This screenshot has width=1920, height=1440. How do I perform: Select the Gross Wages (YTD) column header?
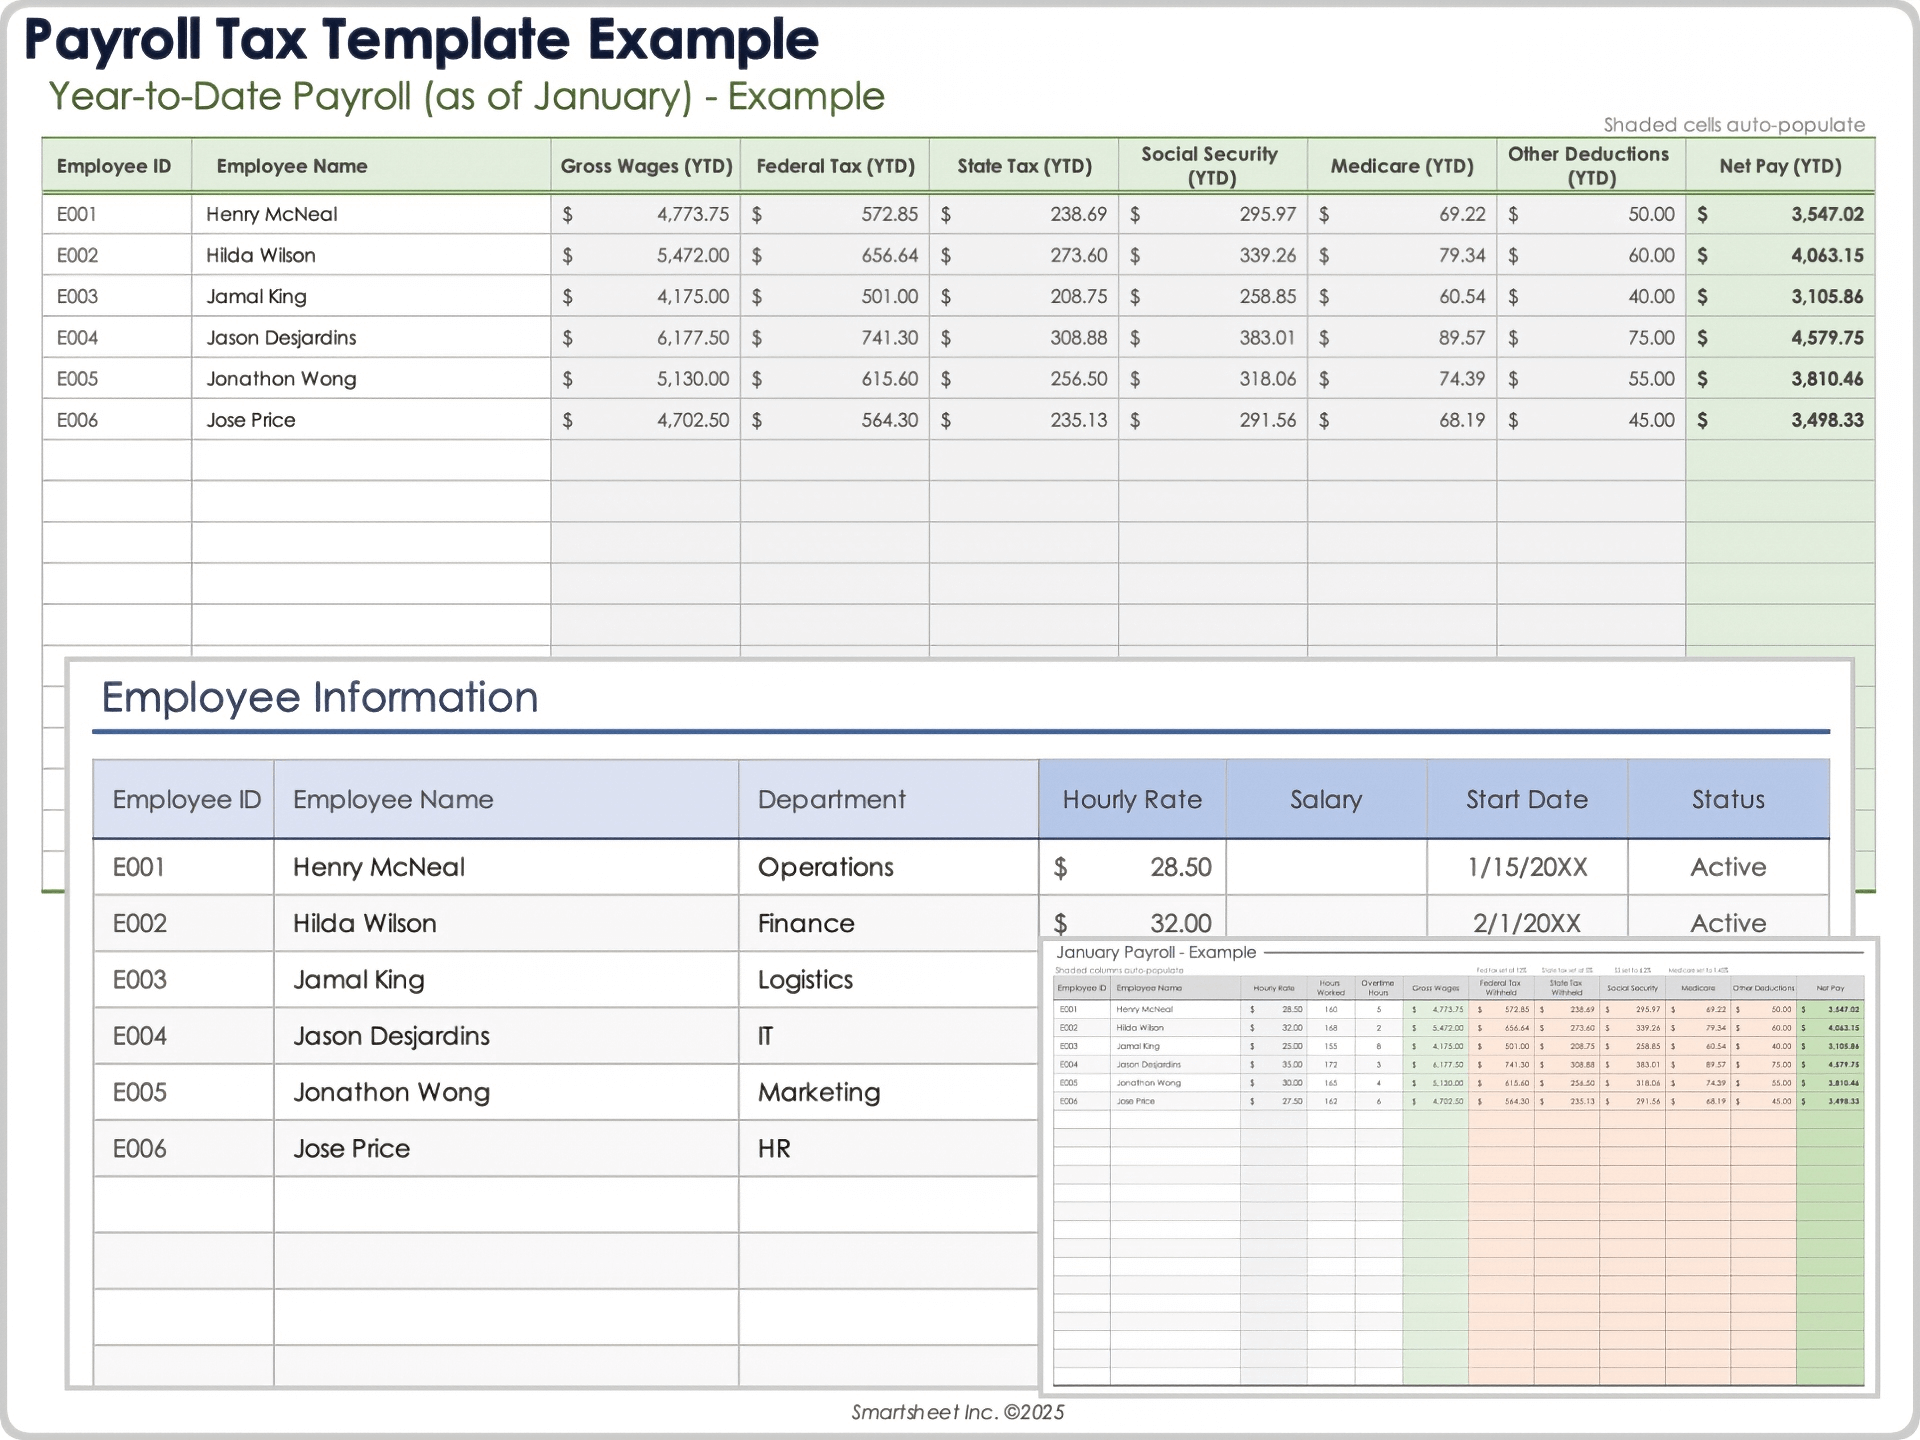645,166
